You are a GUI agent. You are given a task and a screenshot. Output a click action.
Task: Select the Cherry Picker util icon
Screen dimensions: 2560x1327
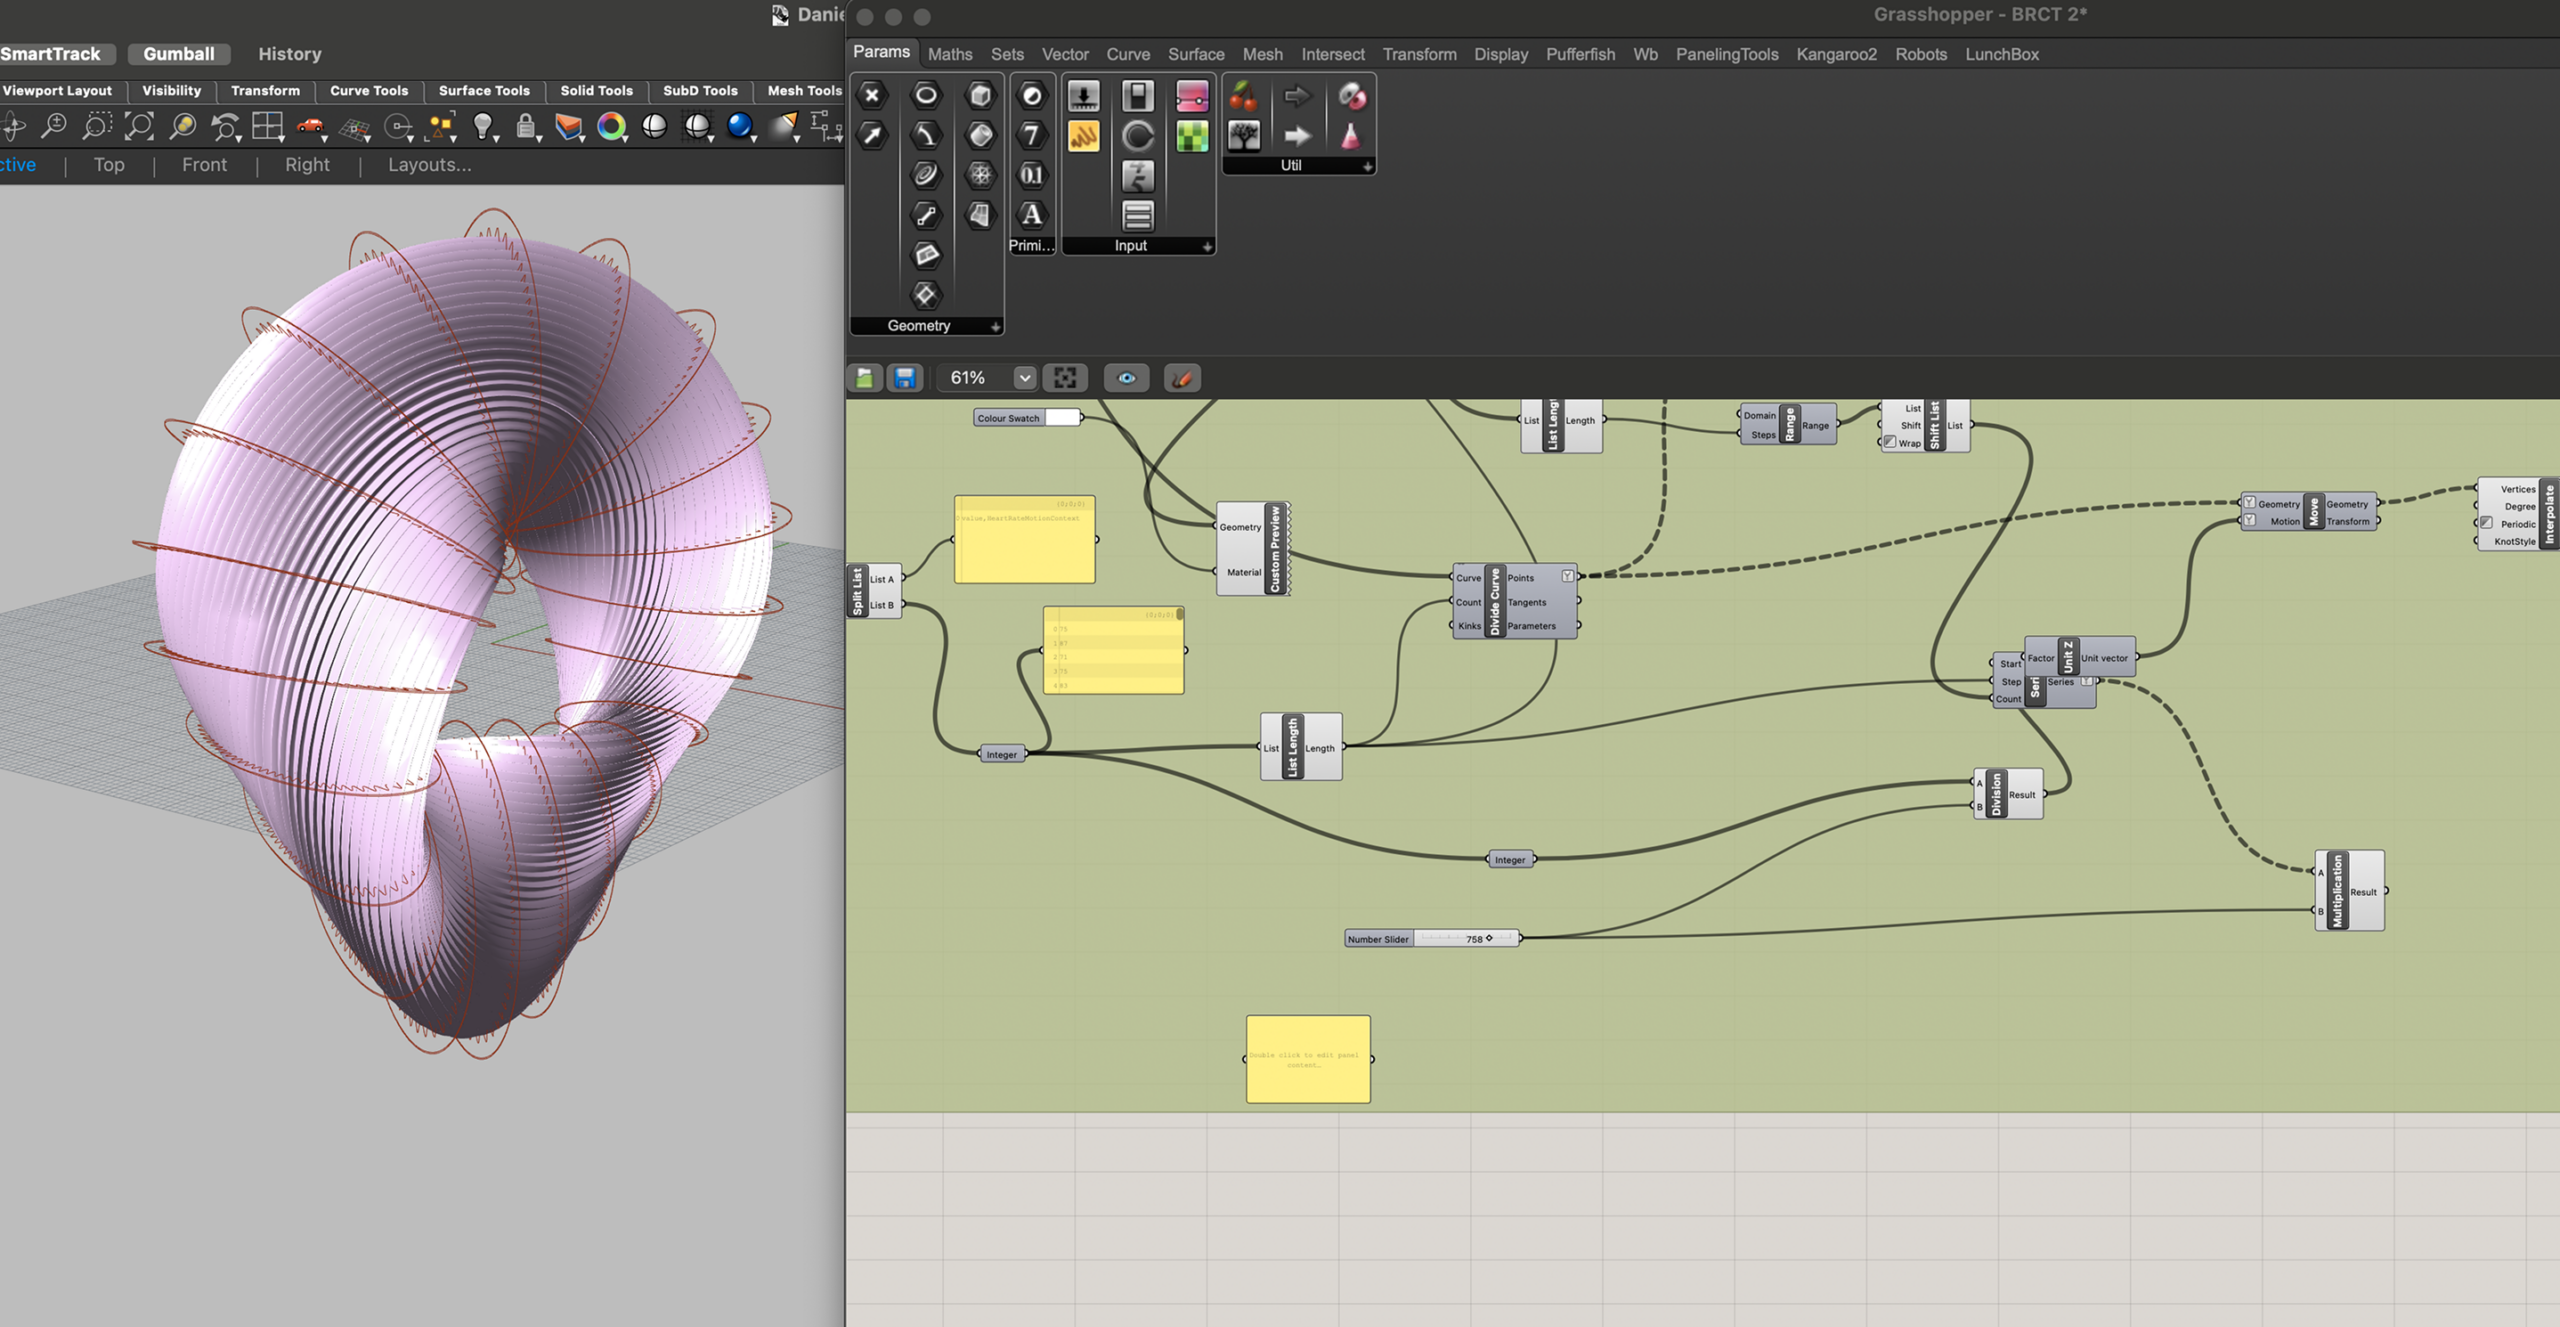(1243, 95)
